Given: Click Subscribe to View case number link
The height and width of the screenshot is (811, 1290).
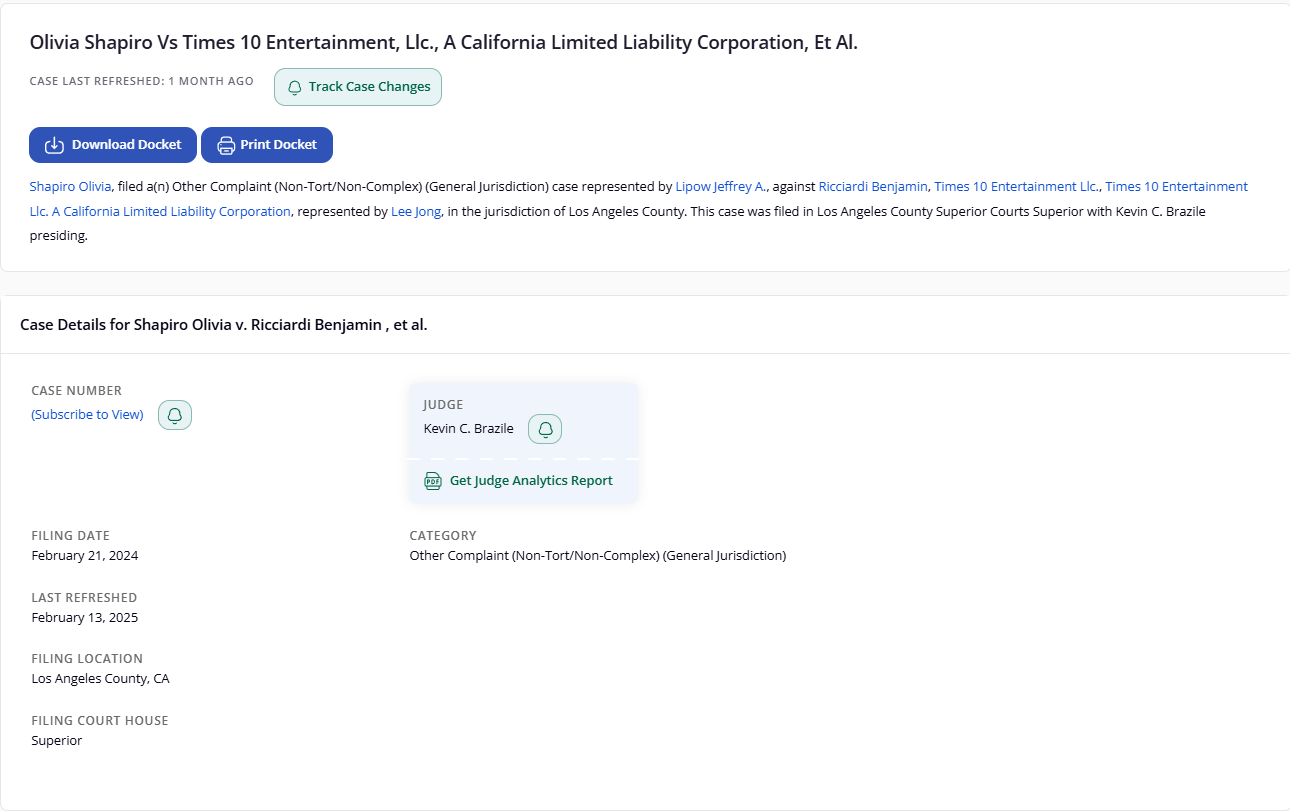Looking at the screenshot, I should coord(87,414).
